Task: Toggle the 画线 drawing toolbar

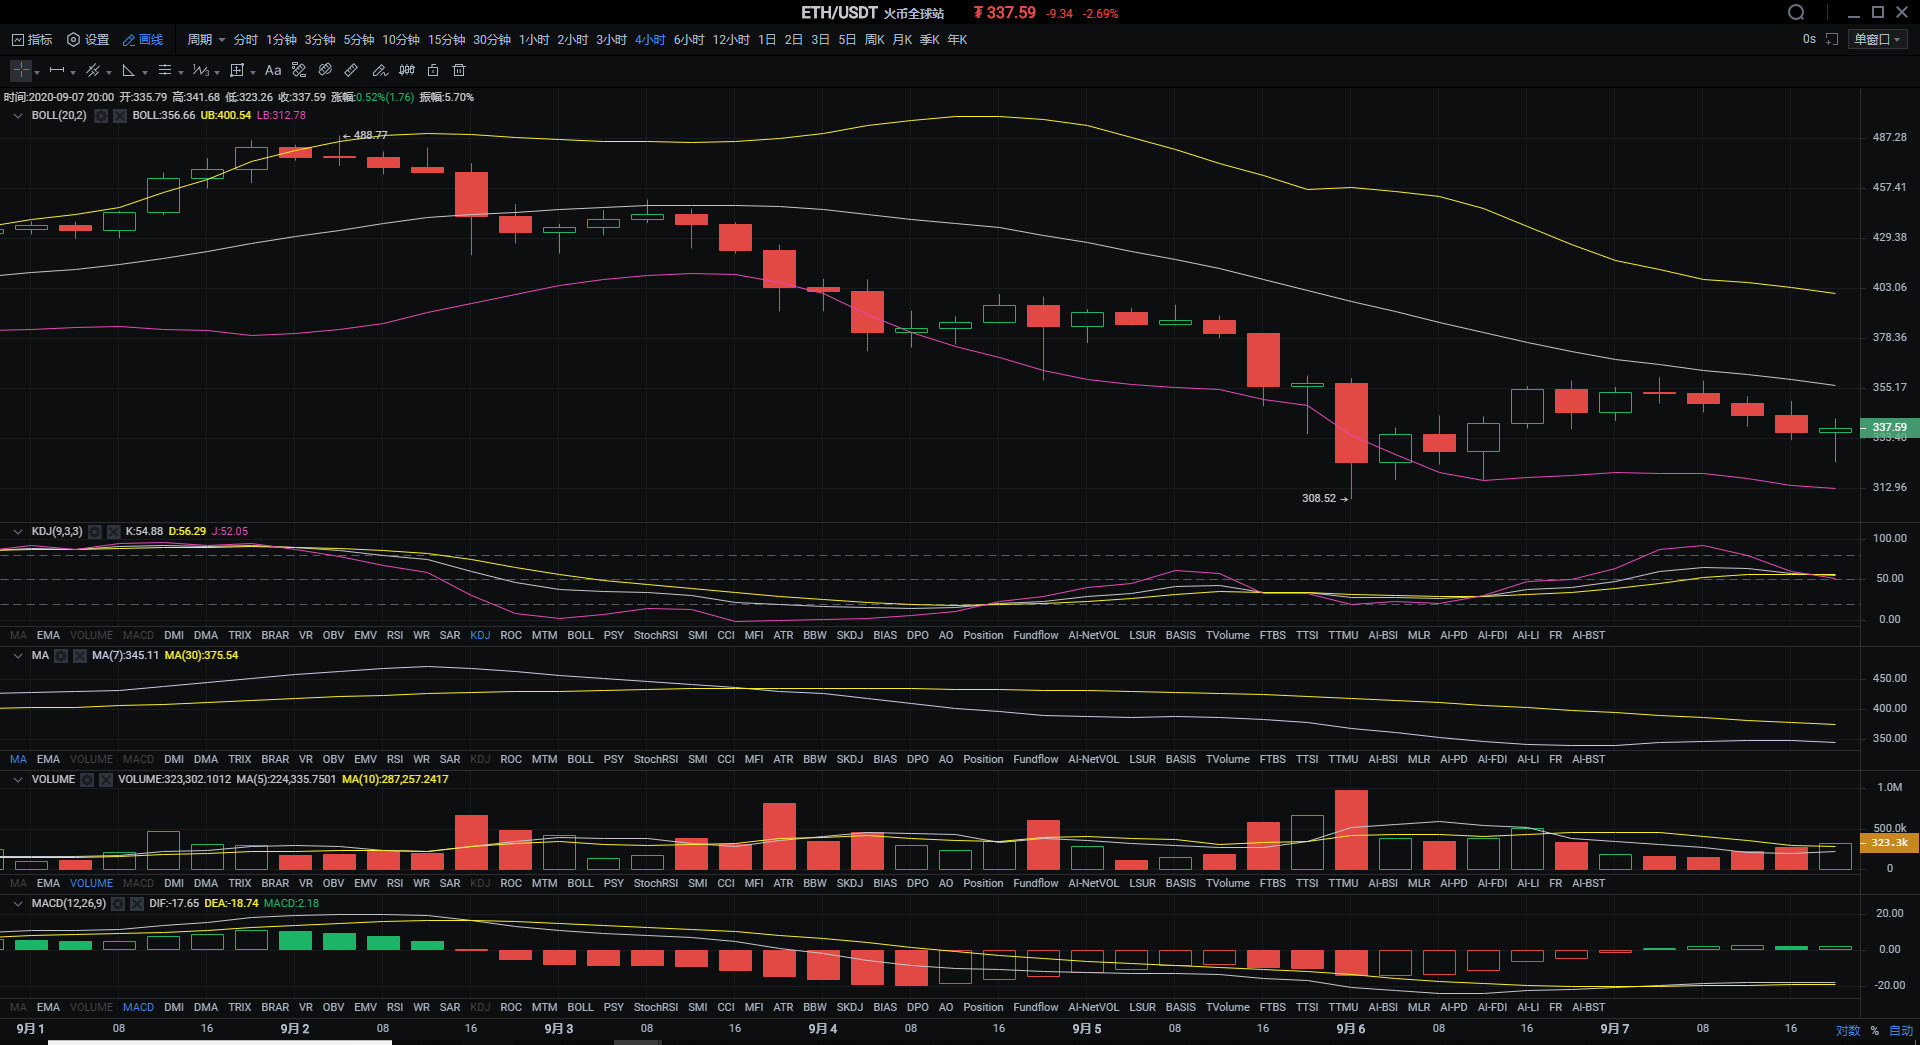Action: pos(143,40)
